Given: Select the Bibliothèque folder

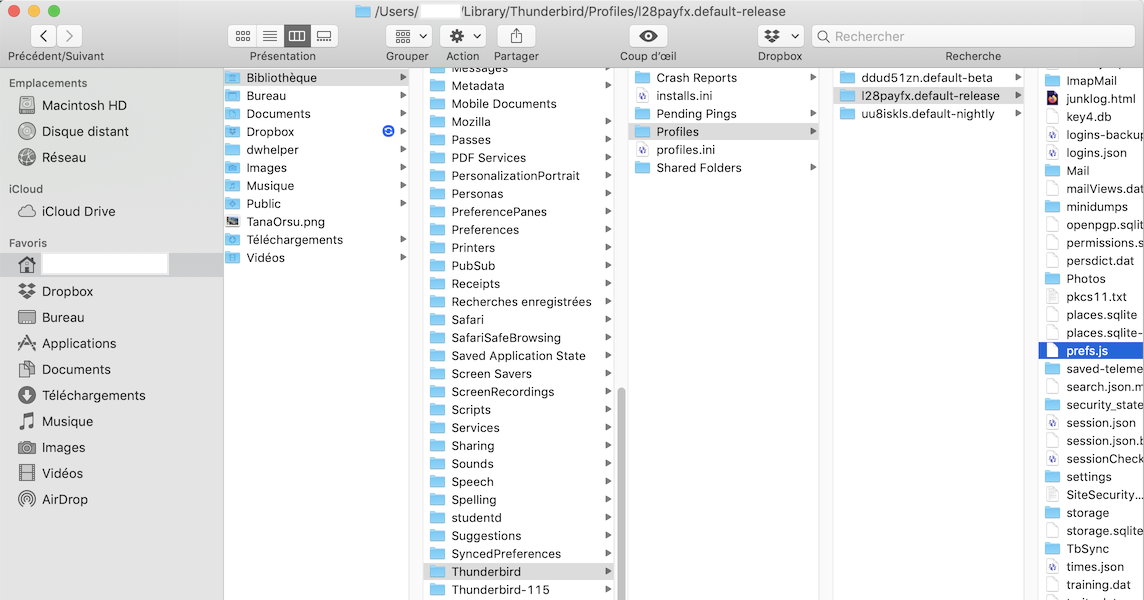Looking at the screenshot, I should click(316, 77).
